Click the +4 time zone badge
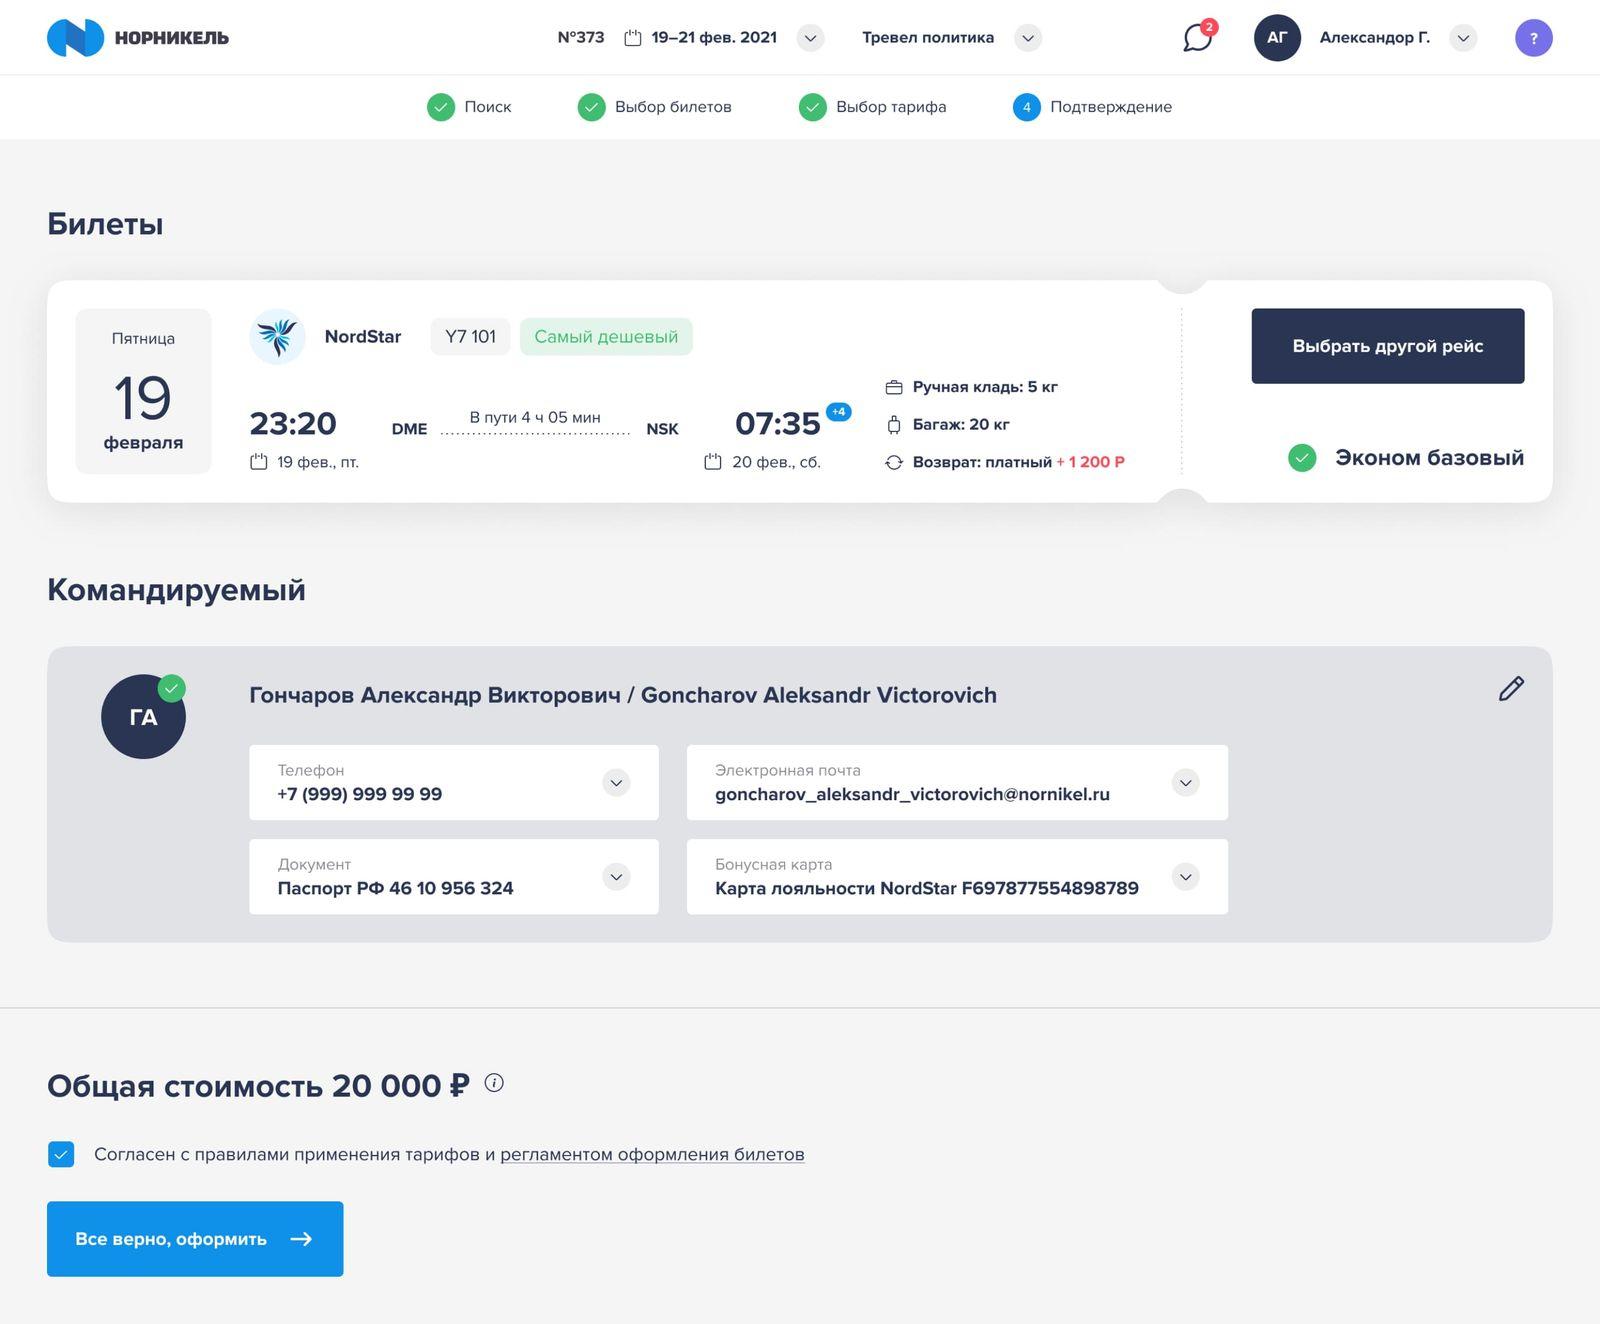 pos(838,412)
